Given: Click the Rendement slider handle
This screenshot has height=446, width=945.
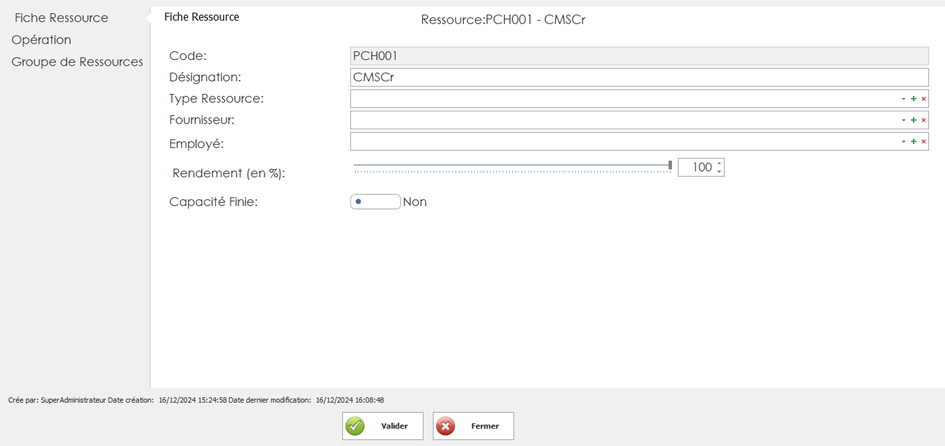Looking at the screenshot, I should [x=670, y=165].
